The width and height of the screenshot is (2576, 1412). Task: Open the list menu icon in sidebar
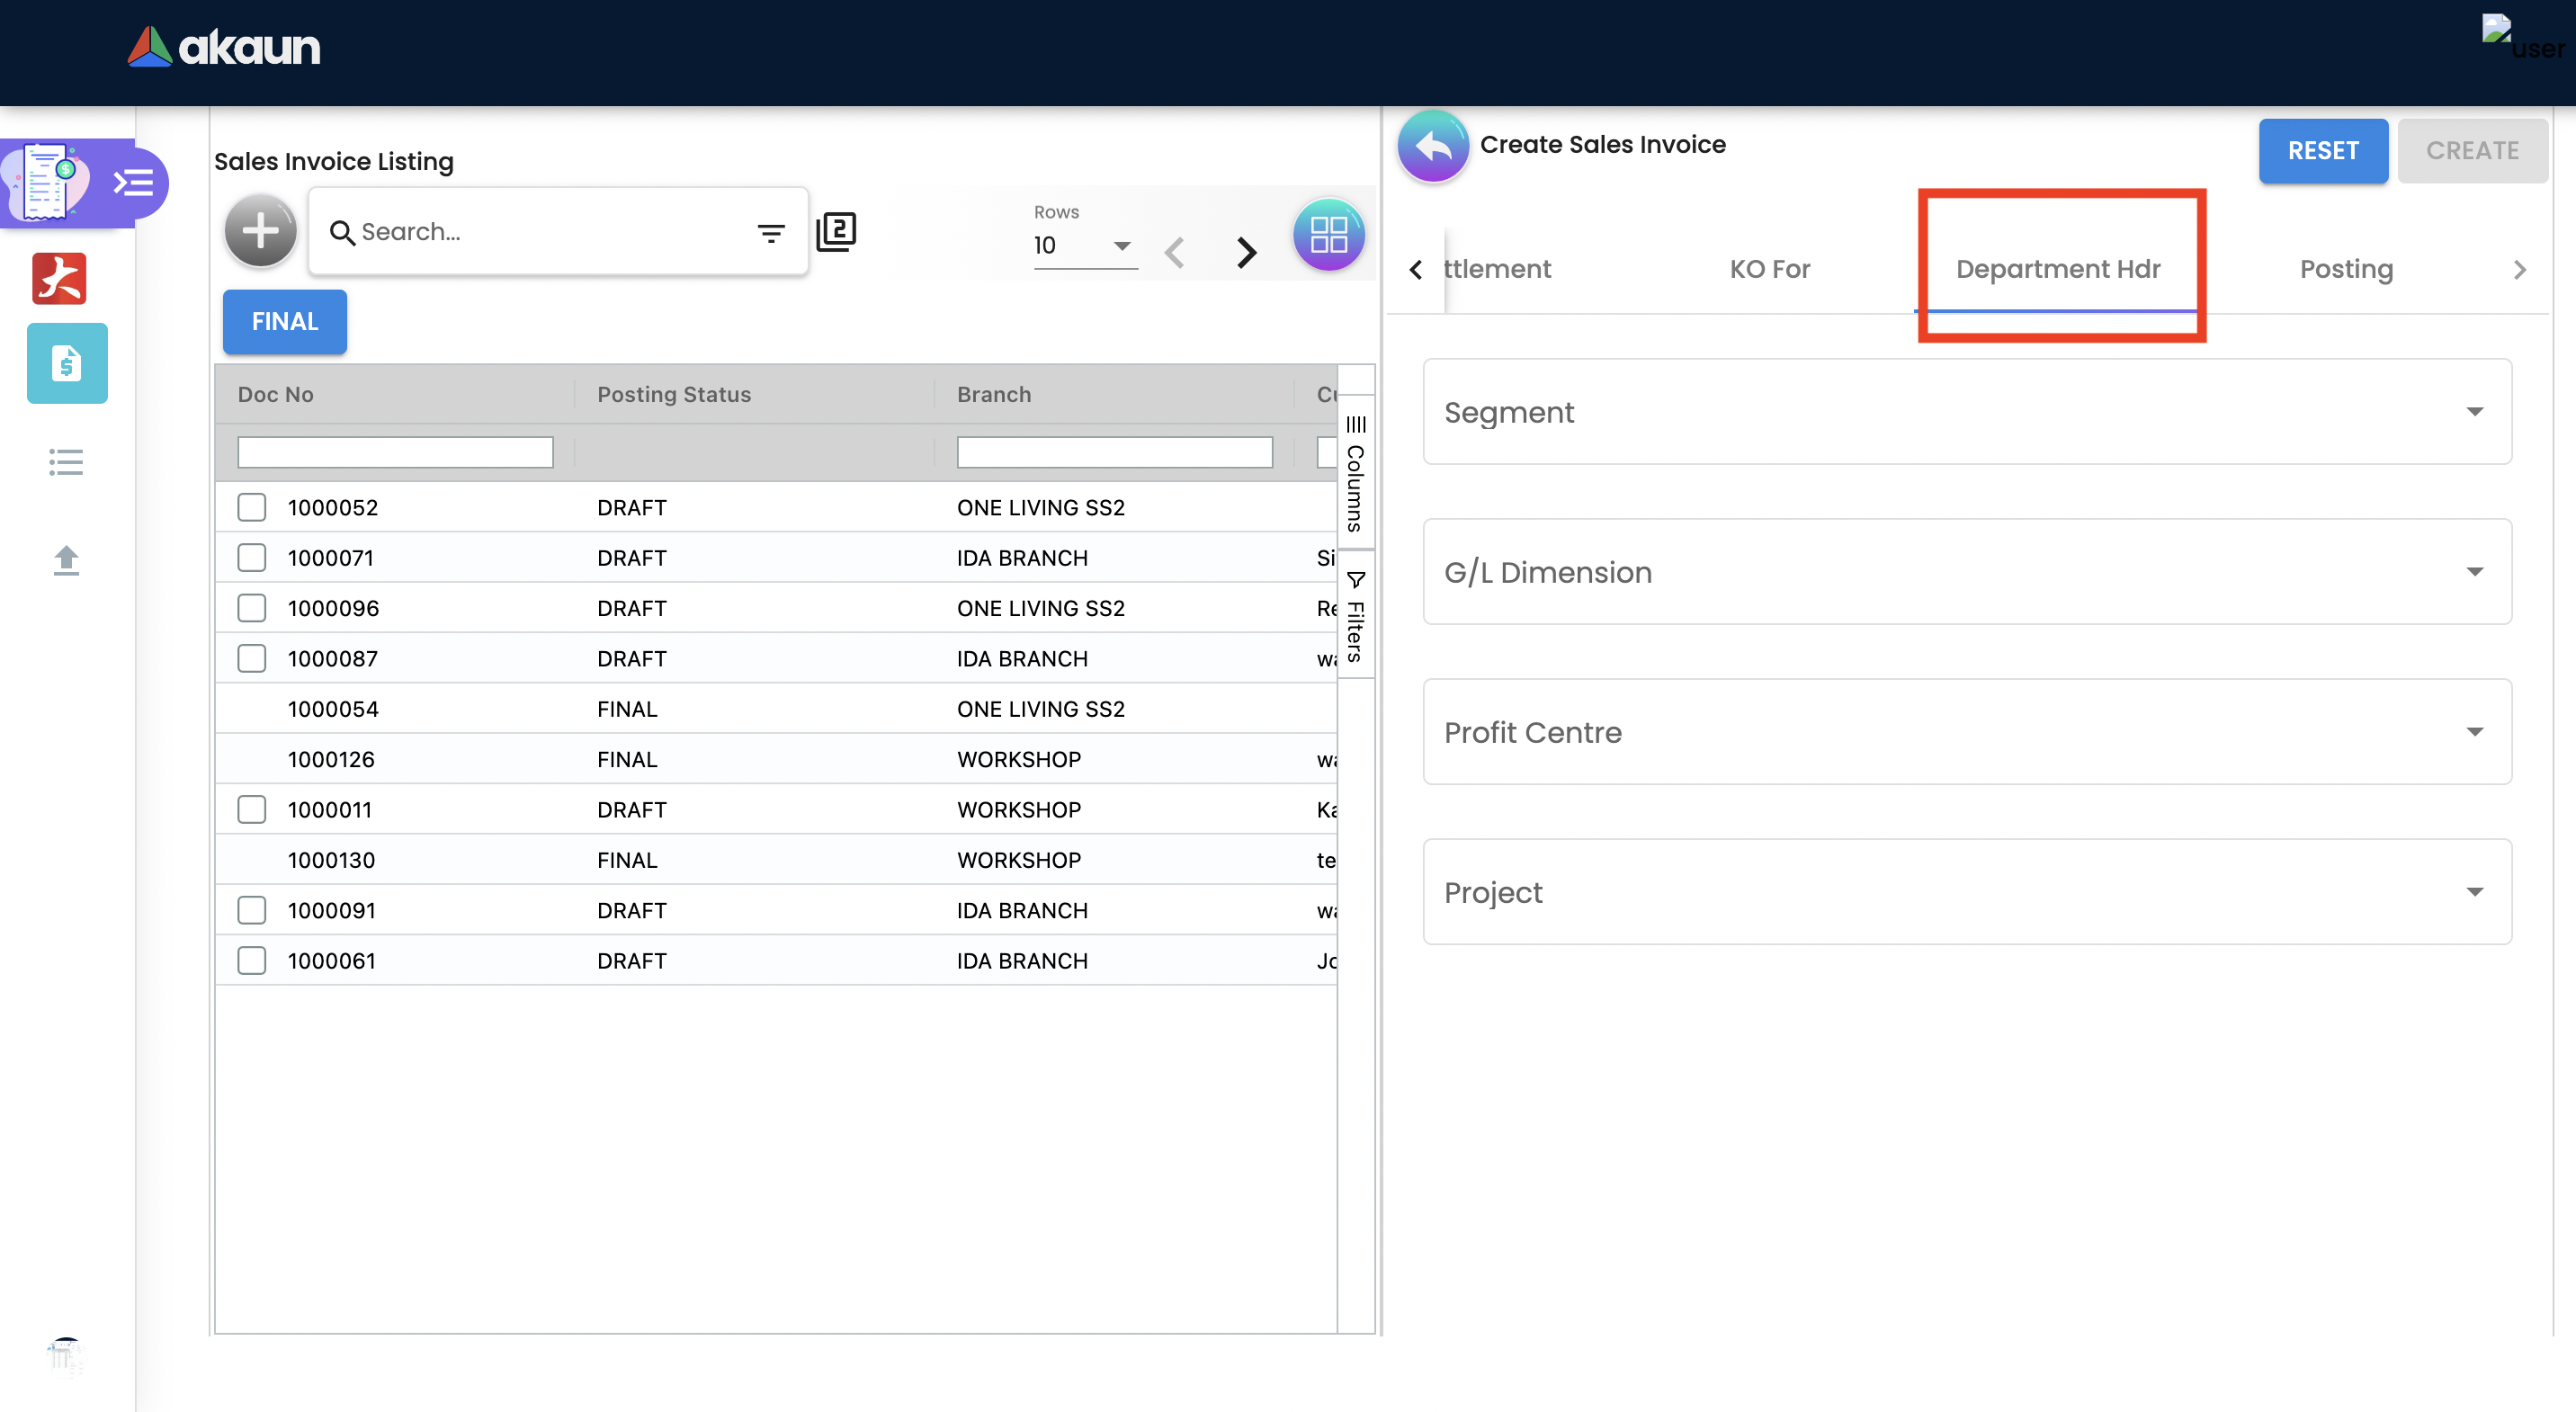[66, 462]
